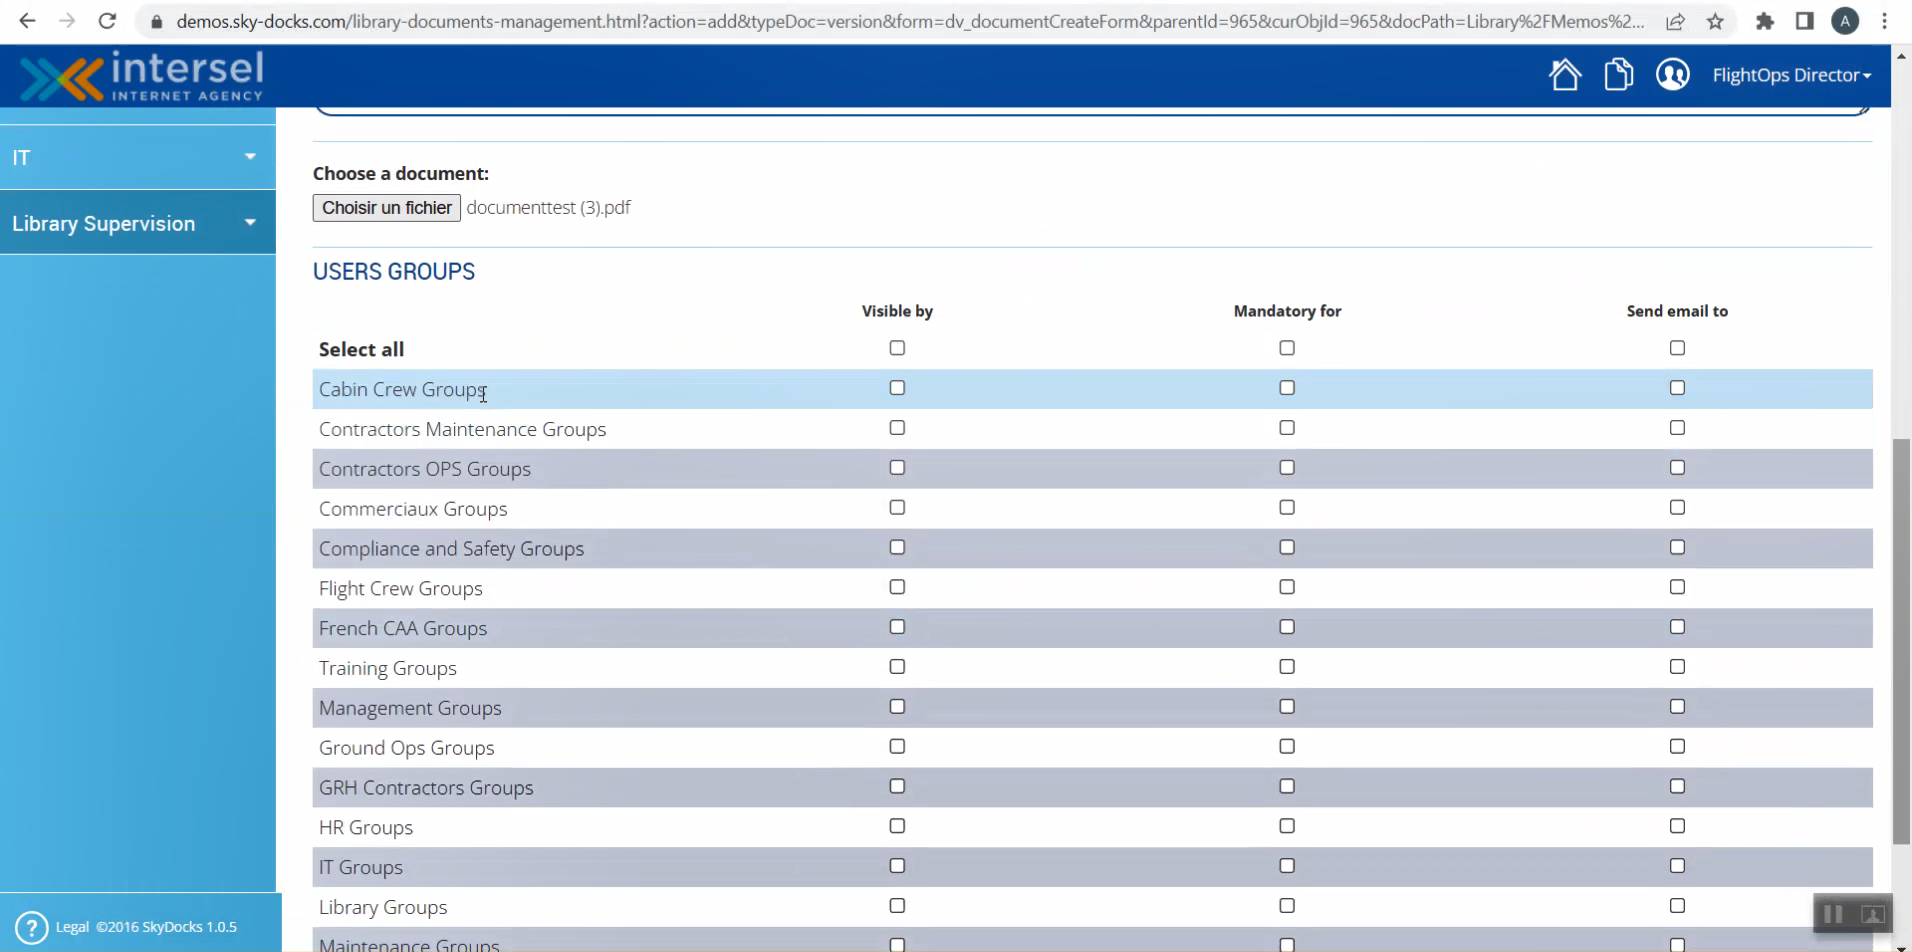Click the Cabin Crew Groups row label

pos(403,389)
